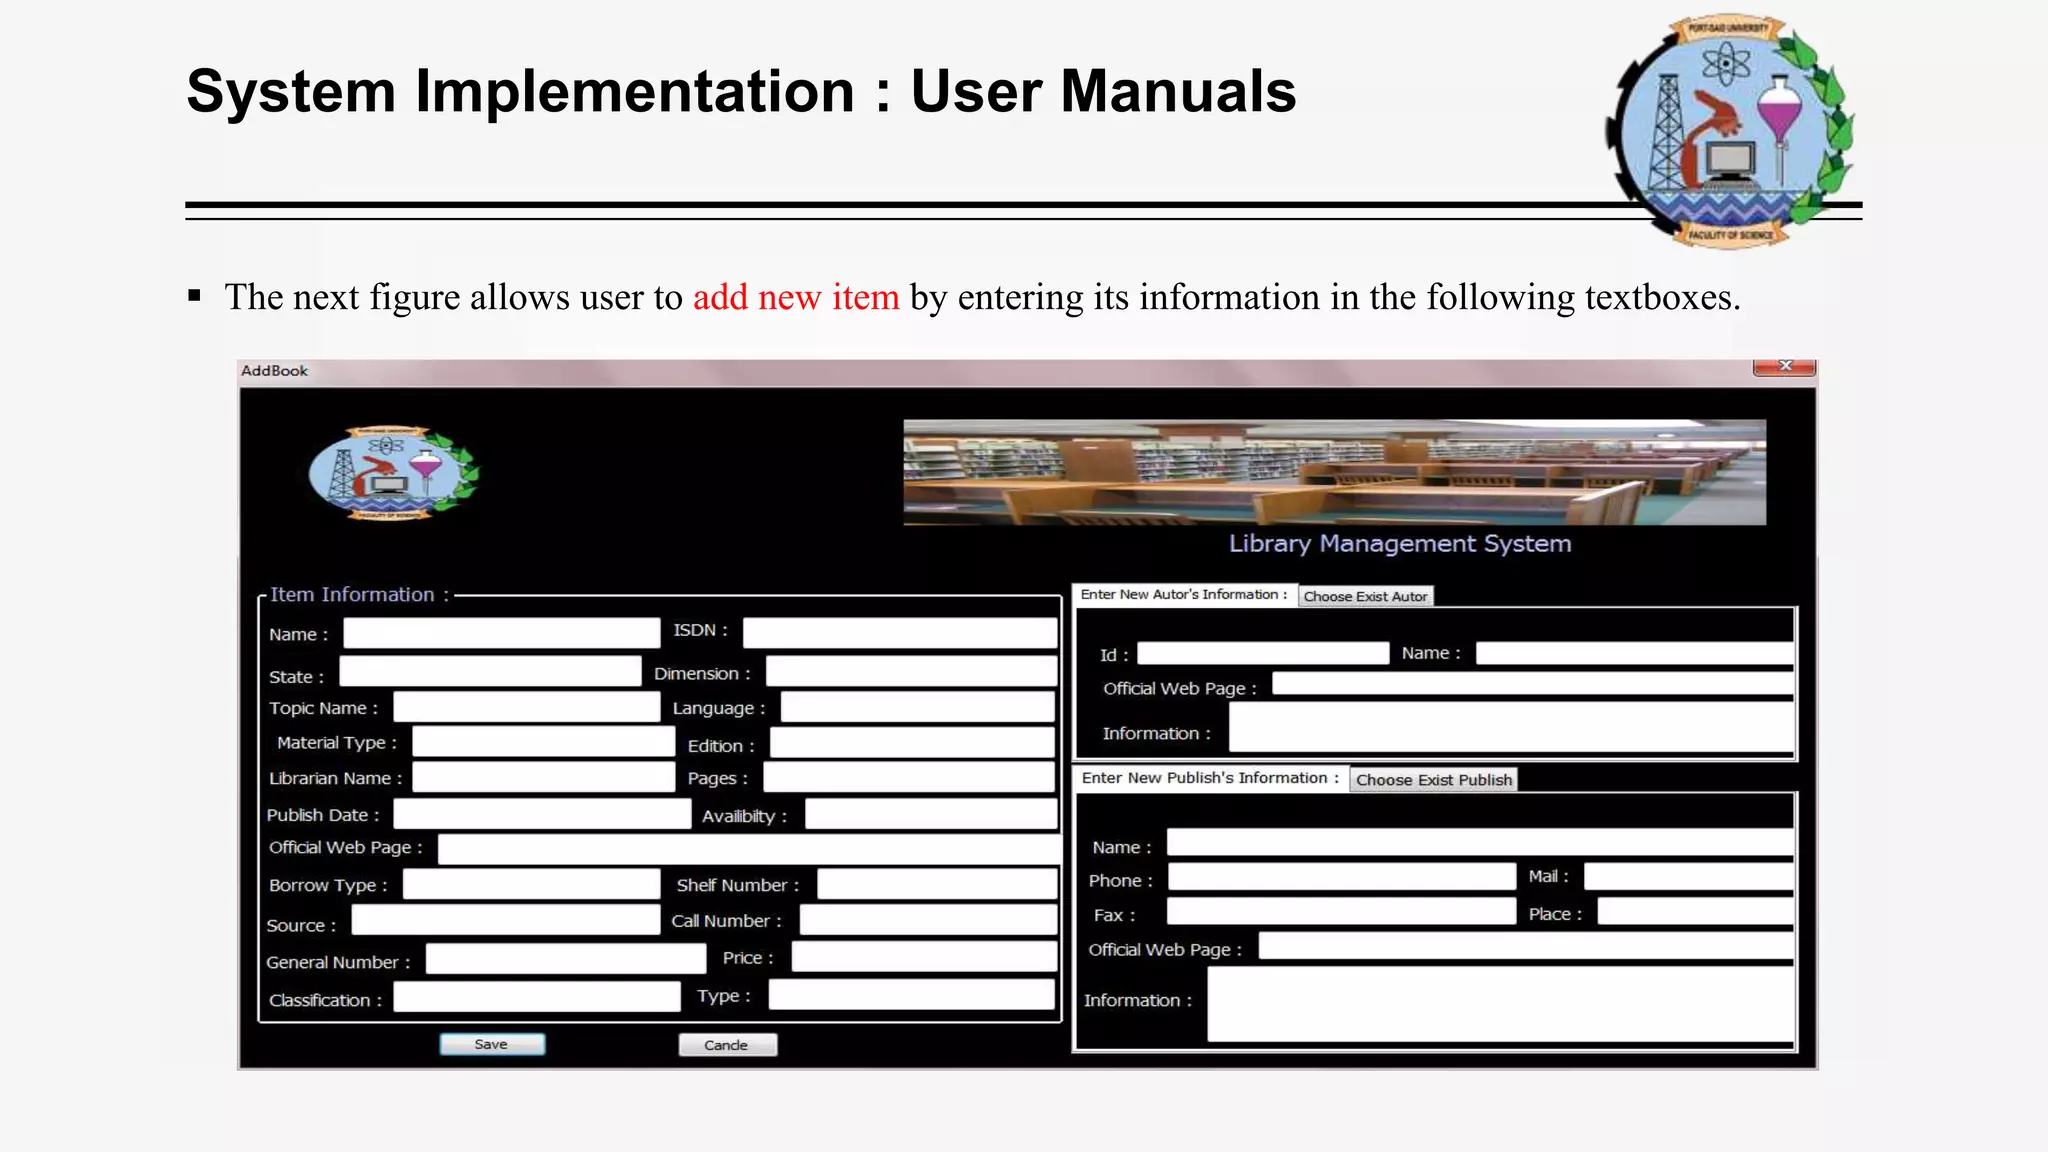This screenshot has width=2048, height=1152.
Task: Click the publisher Place text box
Action: [1695, 911]
